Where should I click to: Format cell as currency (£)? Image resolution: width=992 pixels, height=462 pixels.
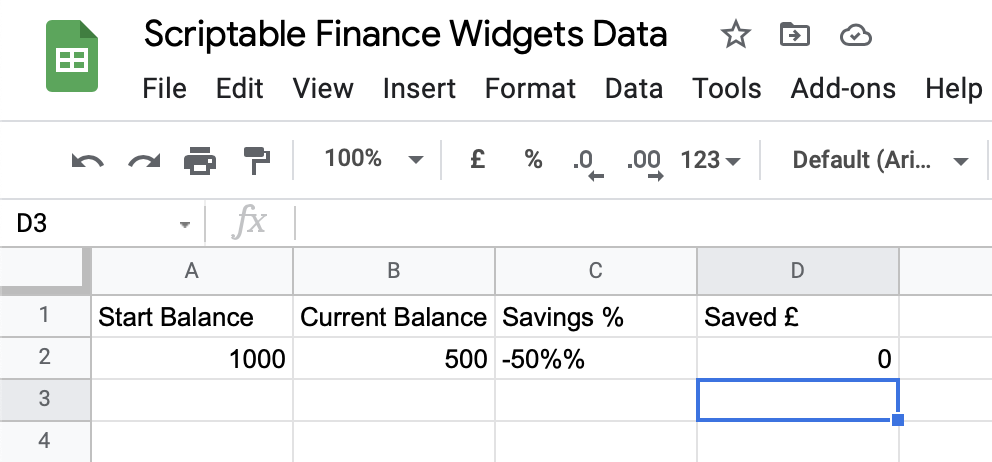pyautogui.click(x=478, y=159)
